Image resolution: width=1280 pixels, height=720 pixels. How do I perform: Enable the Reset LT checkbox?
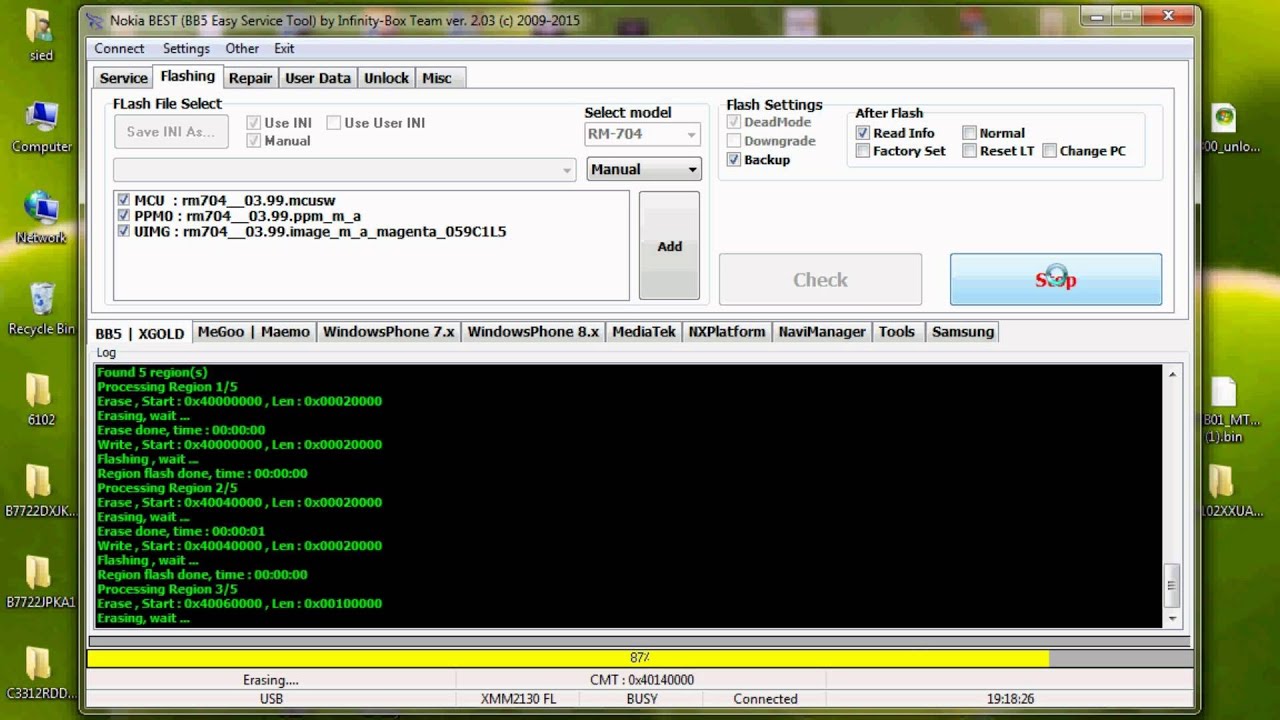969,151
